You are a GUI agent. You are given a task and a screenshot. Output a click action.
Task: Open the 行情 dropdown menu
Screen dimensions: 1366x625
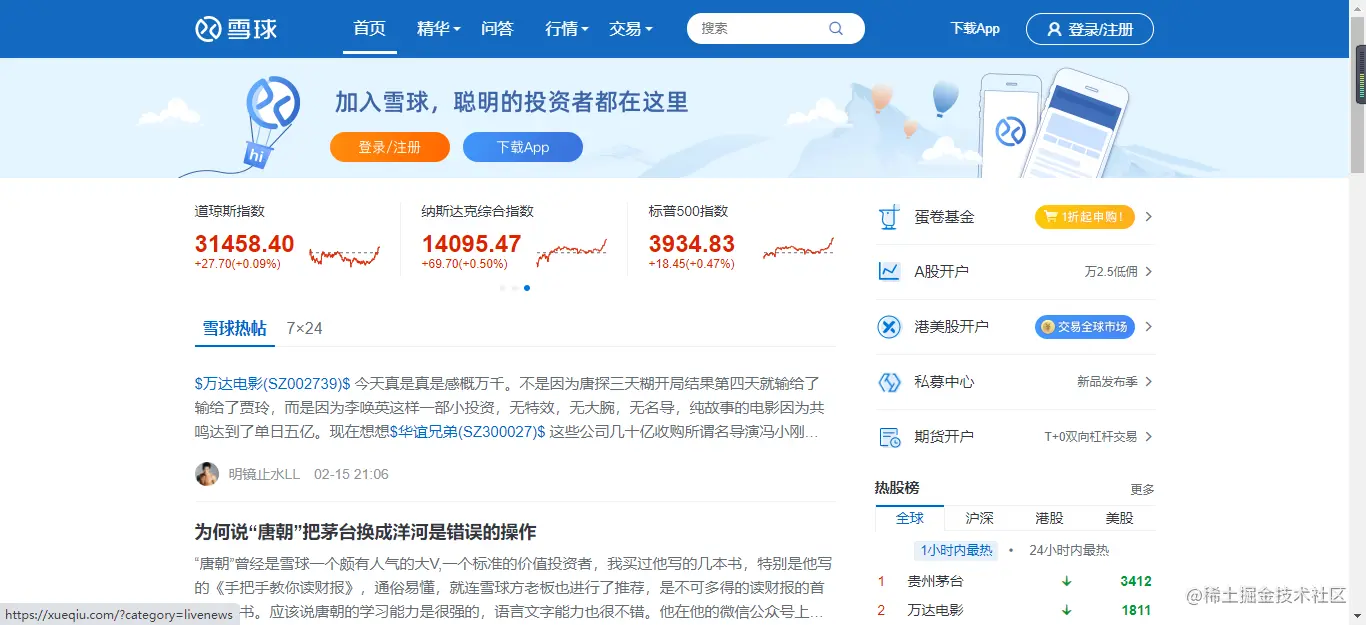point(567,29)
